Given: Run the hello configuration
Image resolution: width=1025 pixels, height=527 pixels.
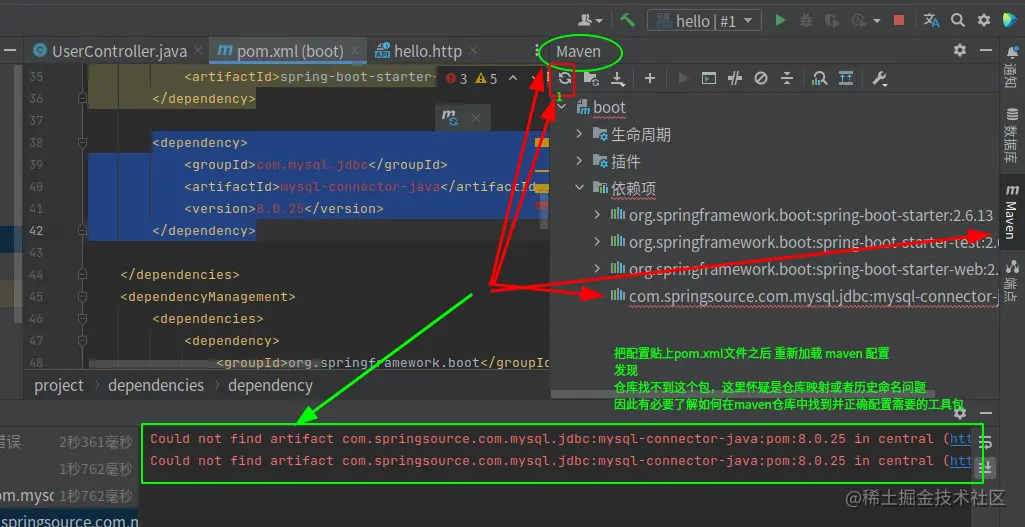Looking at the screenshot, I should [780, 20].
